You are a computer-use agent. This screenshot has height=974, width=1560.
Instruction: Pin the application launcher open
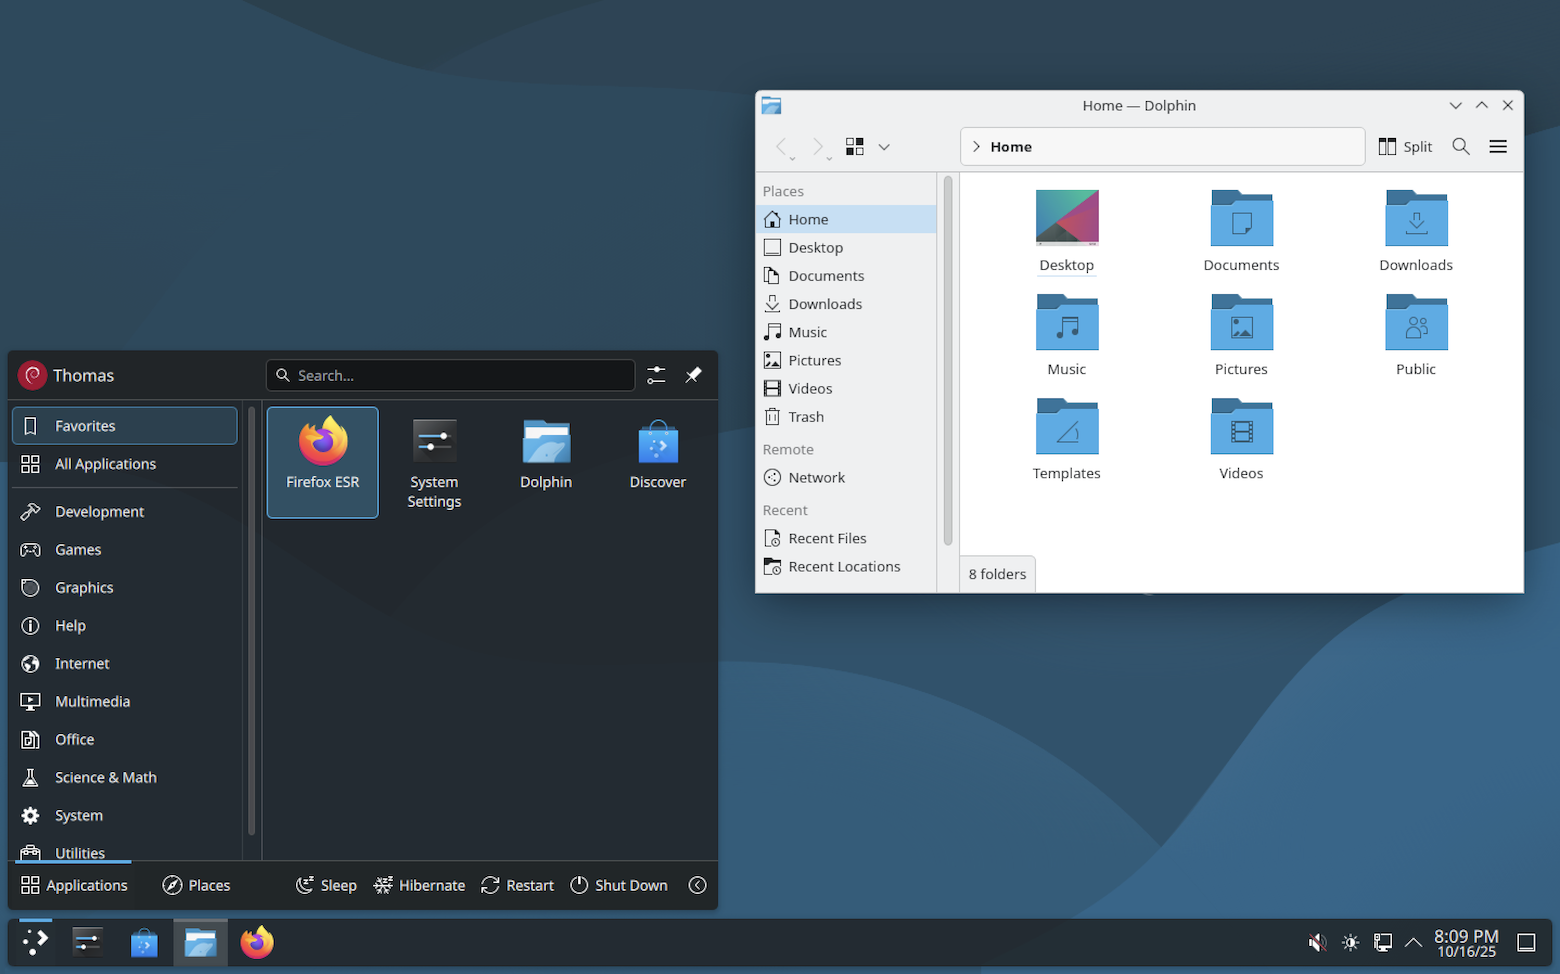tap(693, 375)
